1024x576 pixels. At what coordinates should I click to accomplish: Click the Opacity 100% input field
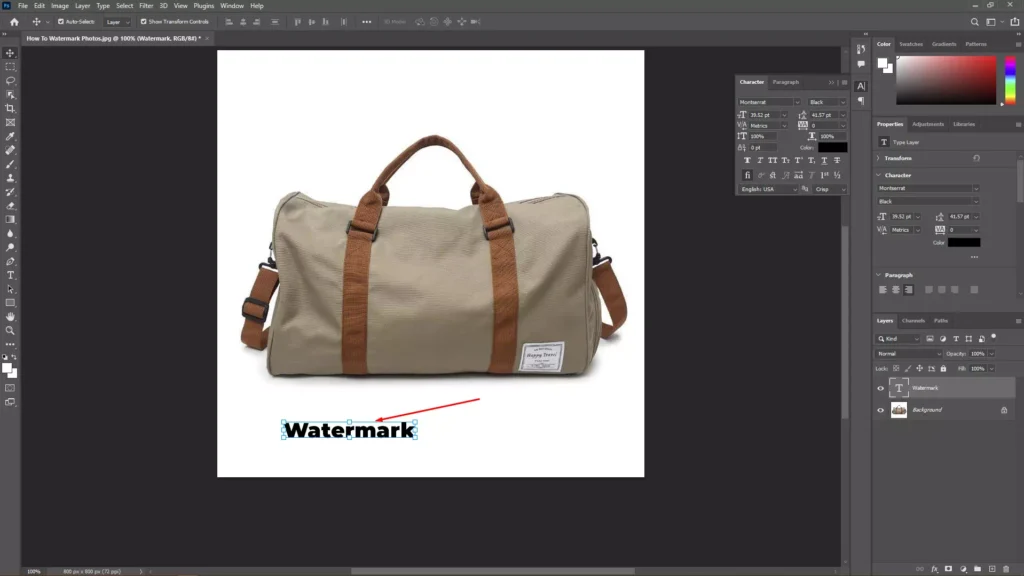[978, 354]
